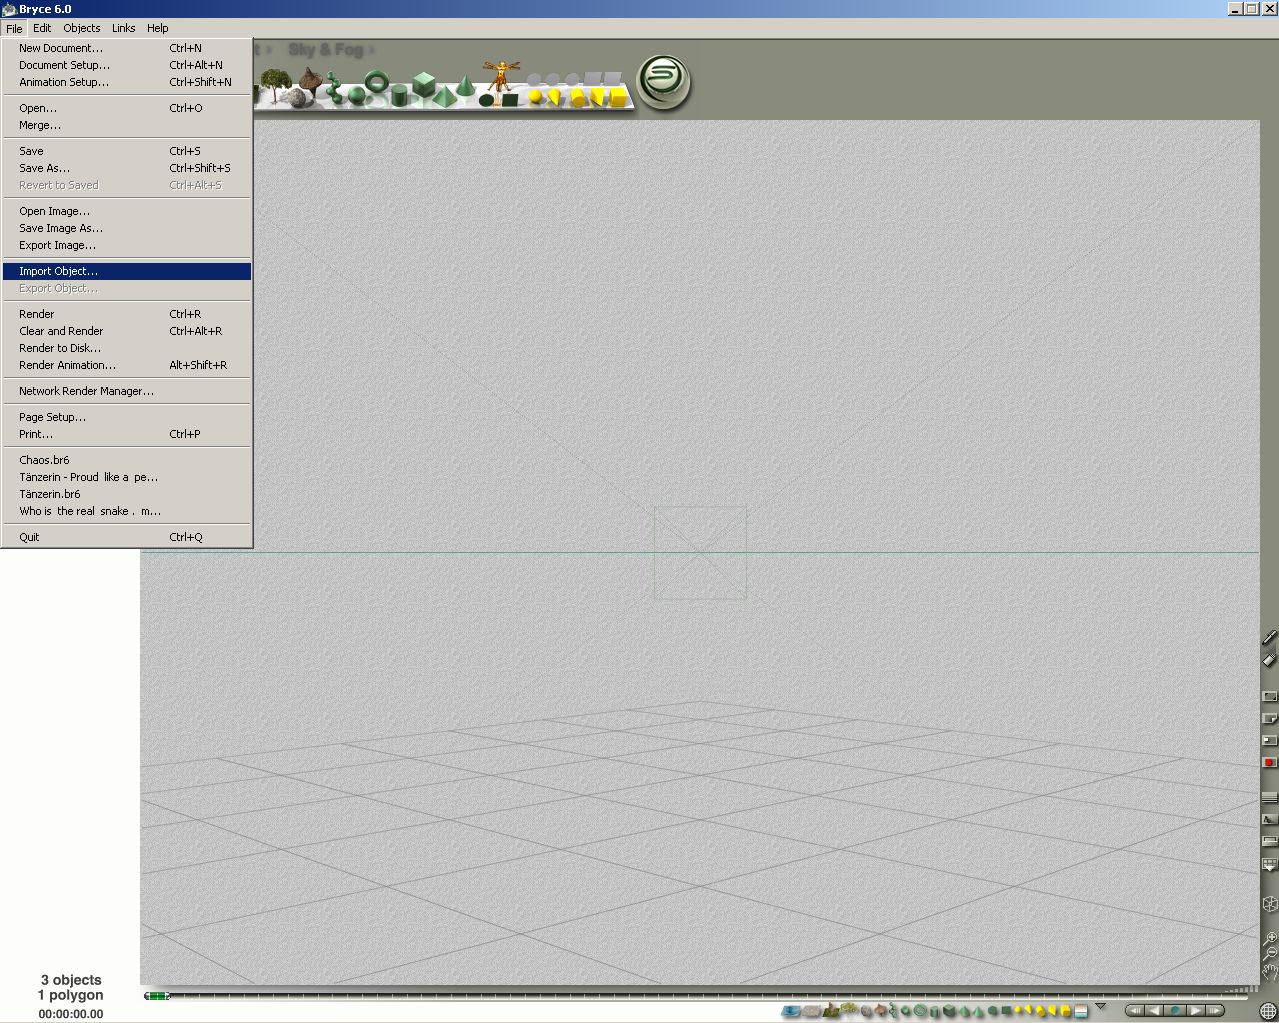Choose New Document... menu entry

click(x=127, y=48)
